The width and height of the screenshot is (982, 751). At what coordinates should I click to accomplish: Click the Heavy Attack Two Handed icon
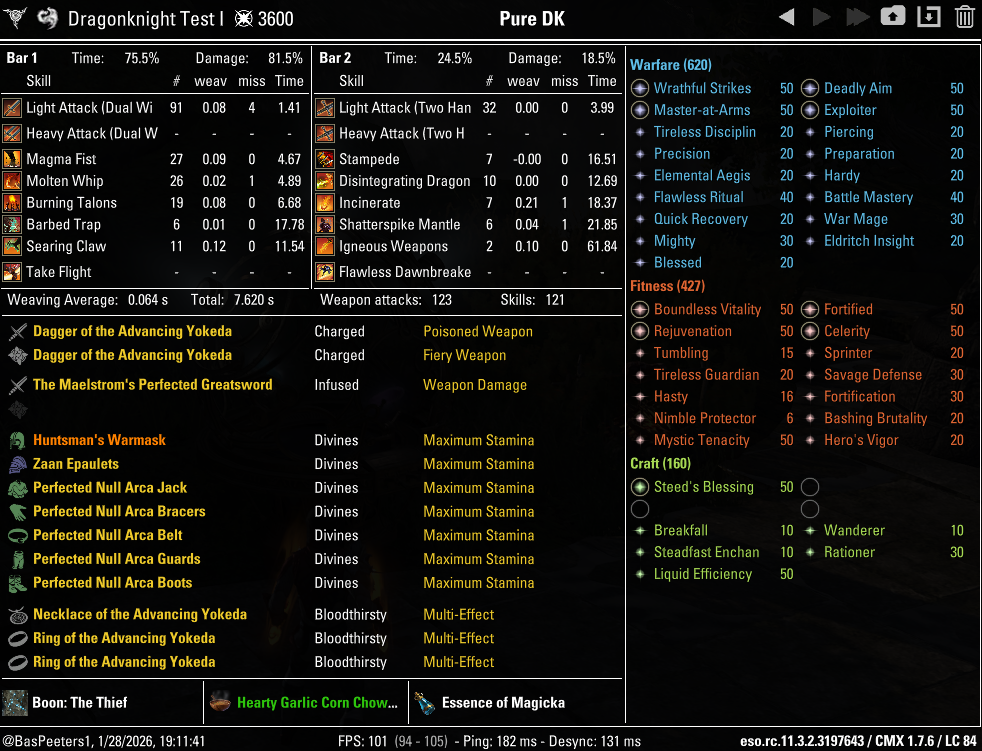(324, 133)
